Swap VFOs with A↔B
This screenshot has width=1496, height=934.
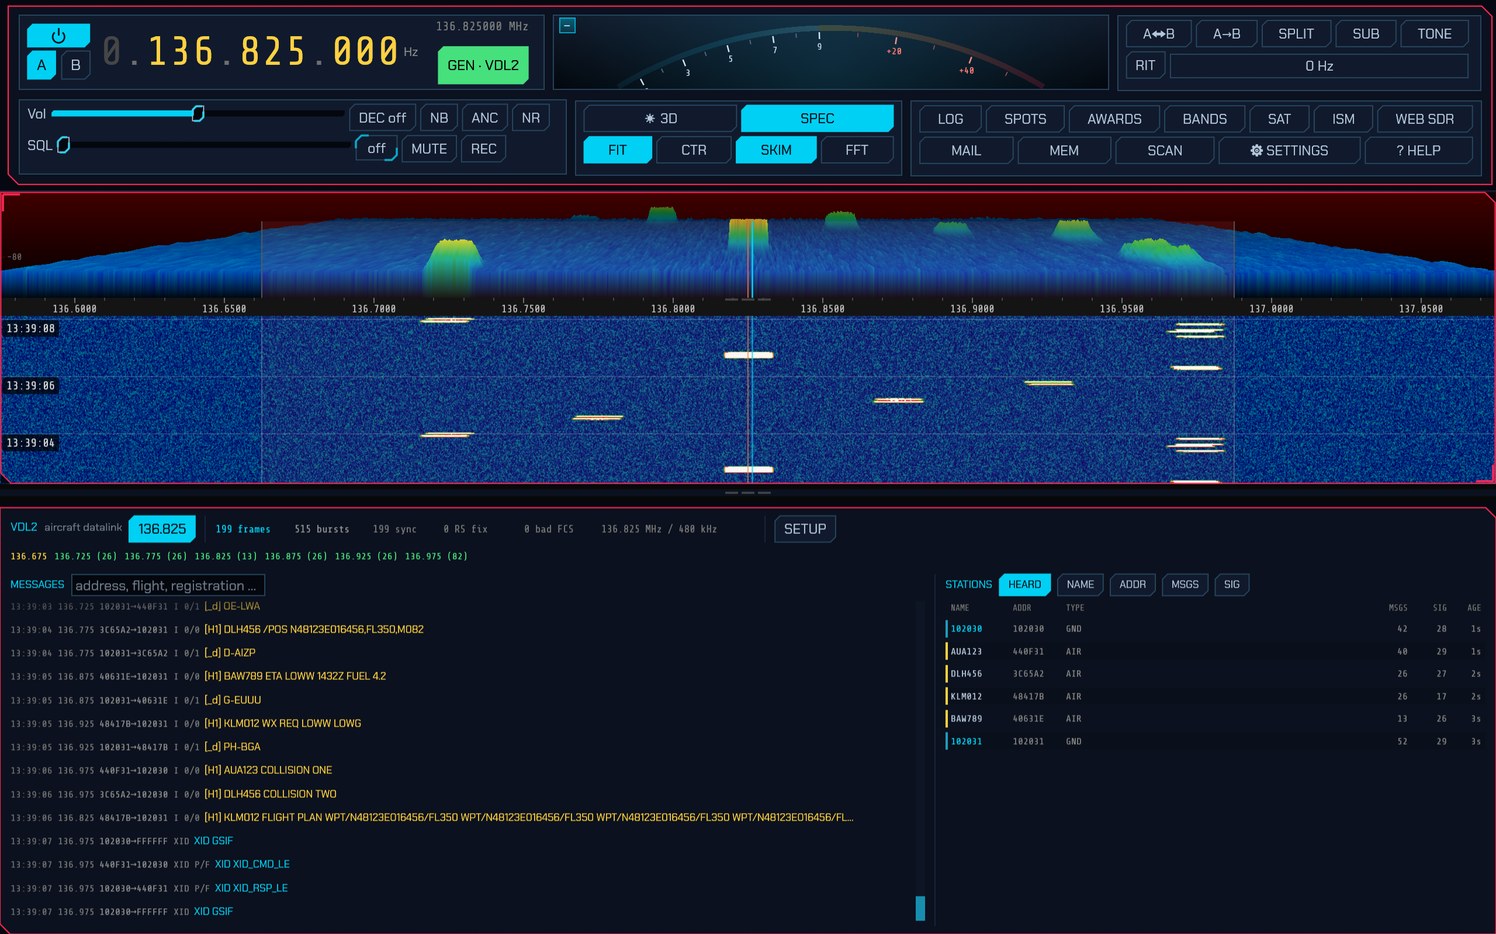pyautogui.click(x=1159, y=34)
